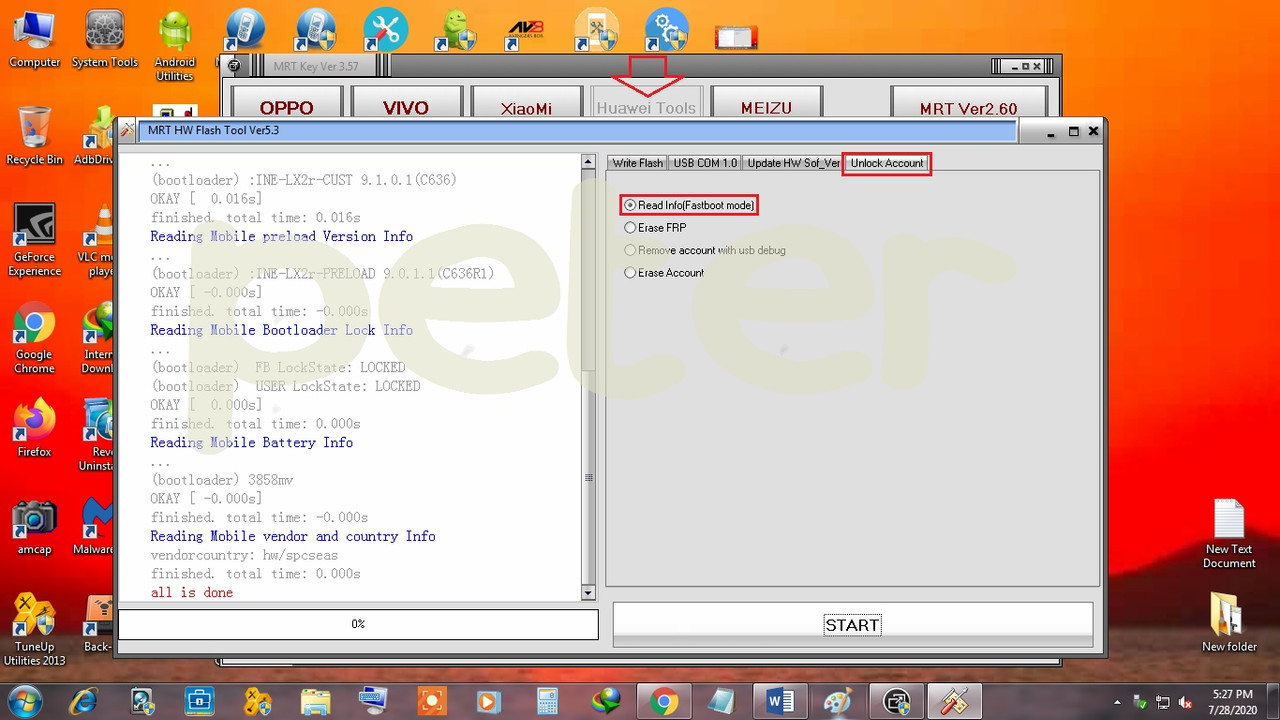Open the clock showing 5:27 PM
This screenshot has width=1280, height=720.
point(1231,701)
